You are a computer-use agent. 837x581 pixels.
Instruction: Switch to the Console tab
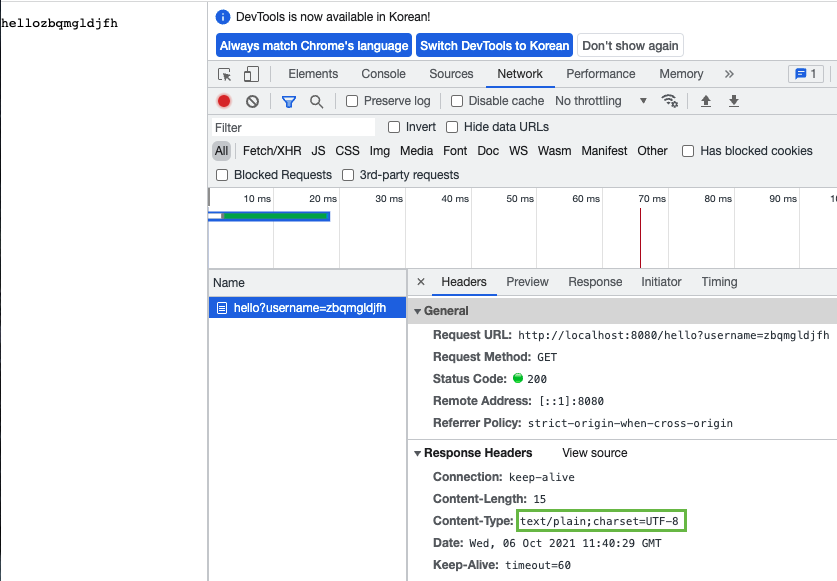(383, 74)
